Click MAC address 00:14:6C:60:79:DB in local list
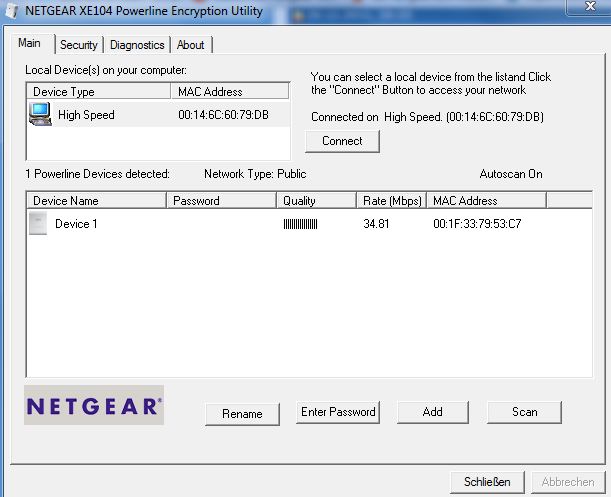 click(223, 115)
